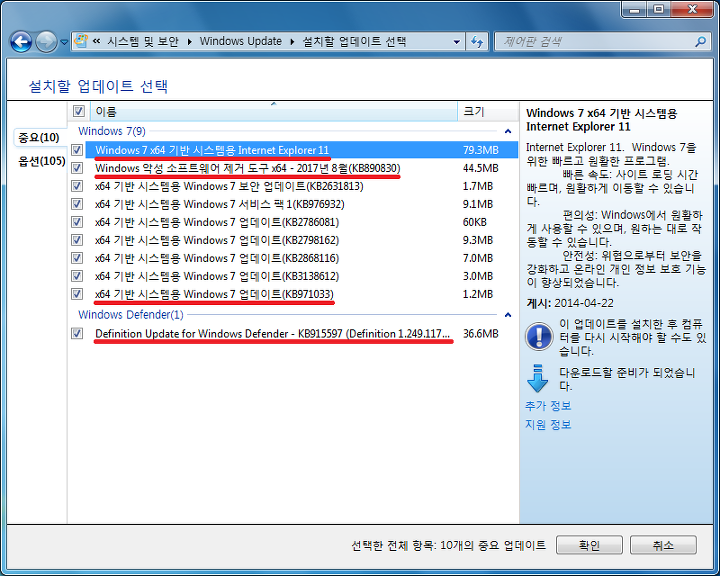Image resolution: width=720 pixels, height=576 pixels.
Task: Open recent pages dropdown beside navigation arrows
Action: 64,42
